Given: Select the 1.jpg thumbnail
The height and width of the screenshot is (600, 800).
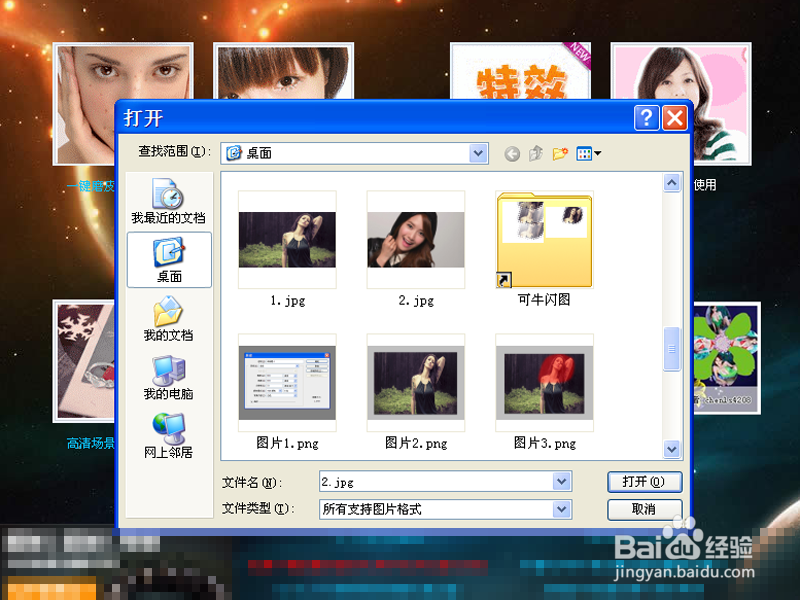Looking at the screenshot, I should click(287, 240).
